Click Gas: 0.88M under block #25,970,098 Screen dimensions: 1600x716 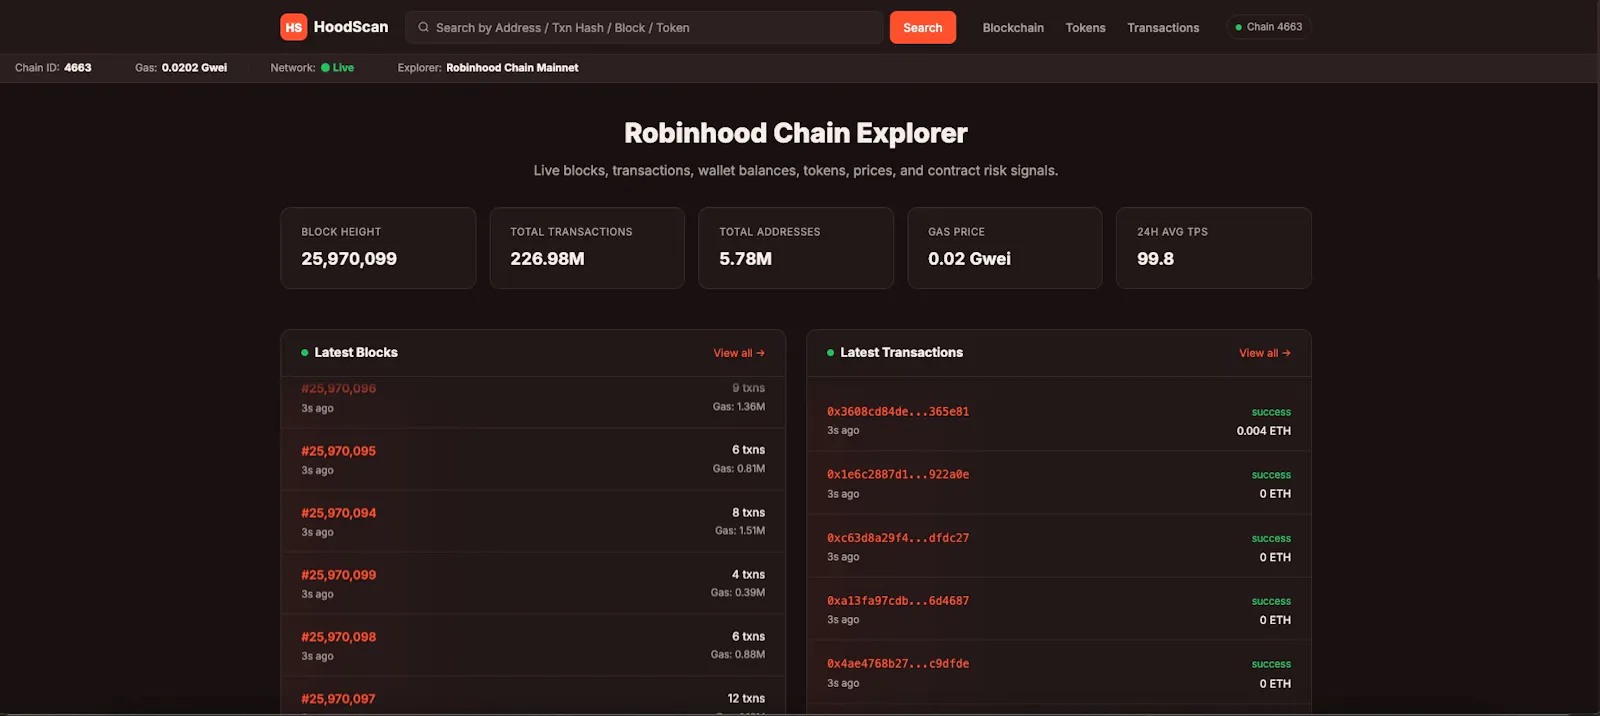pyautogui.click(x=738, y=655)
